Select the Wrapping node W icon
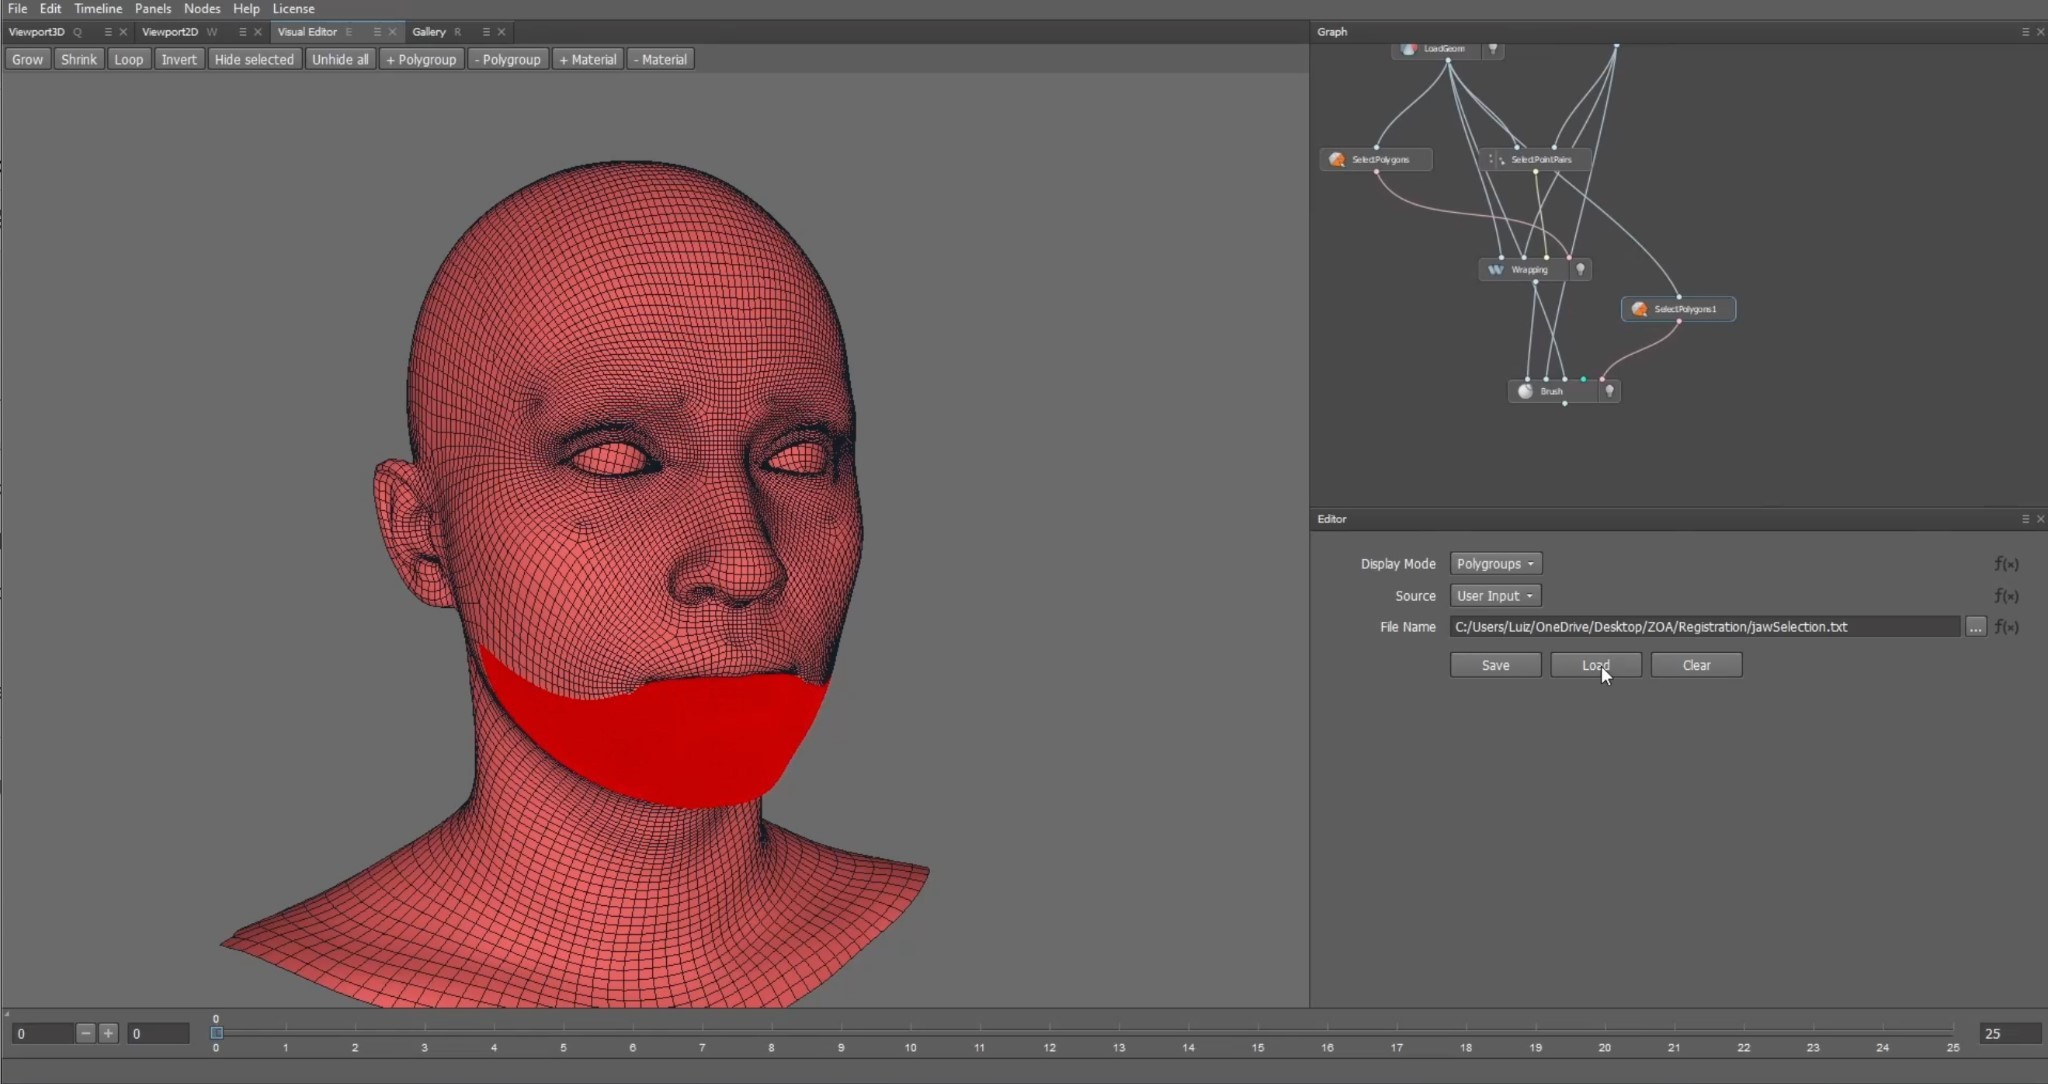This screenshot has height=1084, width=2048. click(x=1496, y=270)
